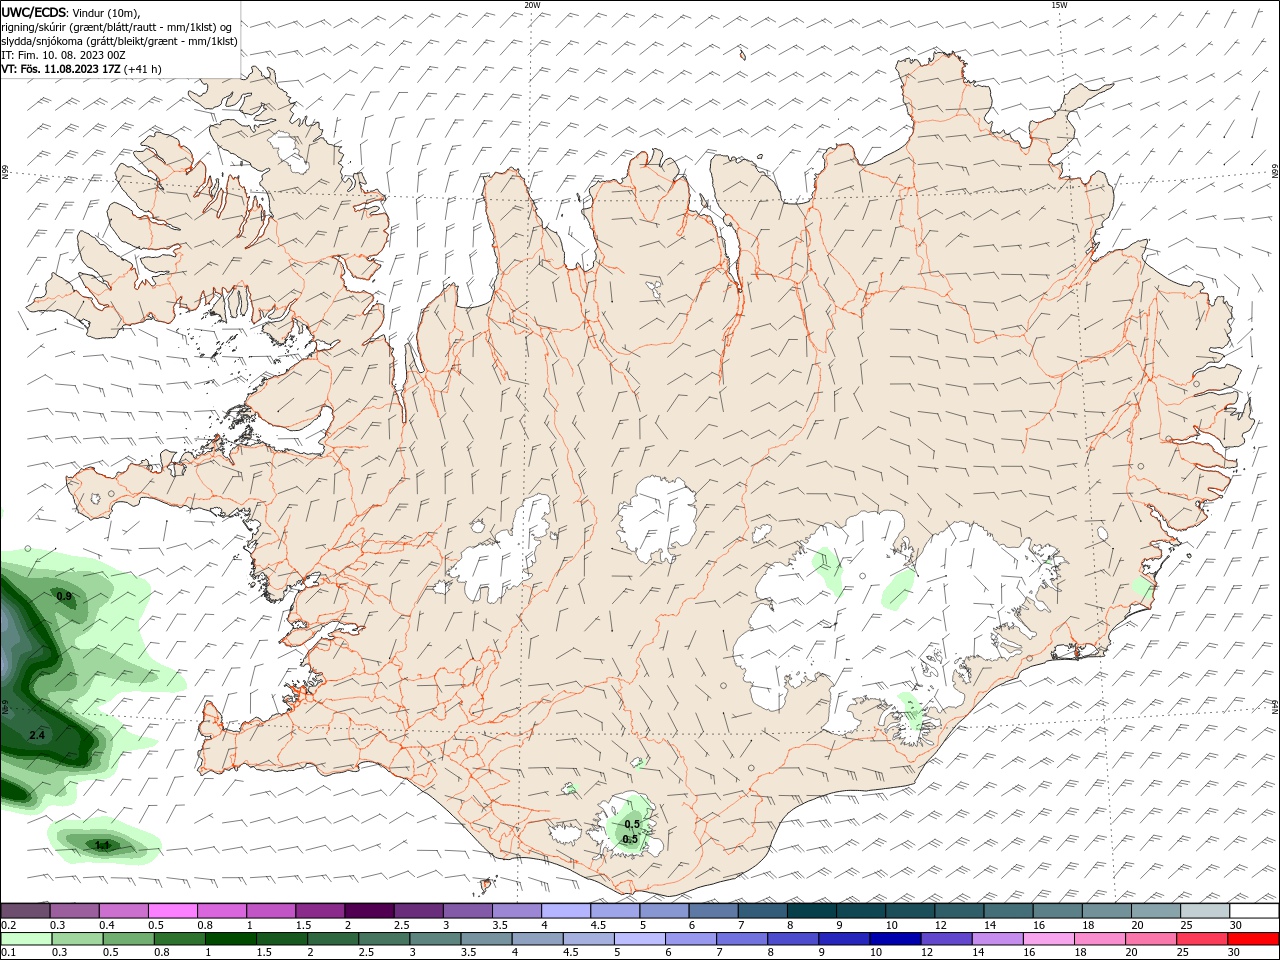1280x960 pixels.
Task: Select upper legend swatch labeled 9
Action: [860, 911]
